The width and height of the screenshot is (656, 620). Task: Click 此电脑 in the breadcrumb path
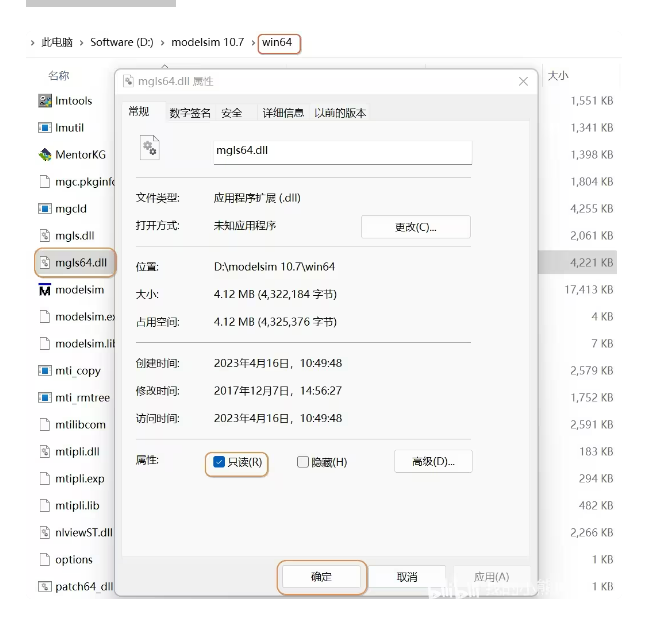(x=57, y=43)
